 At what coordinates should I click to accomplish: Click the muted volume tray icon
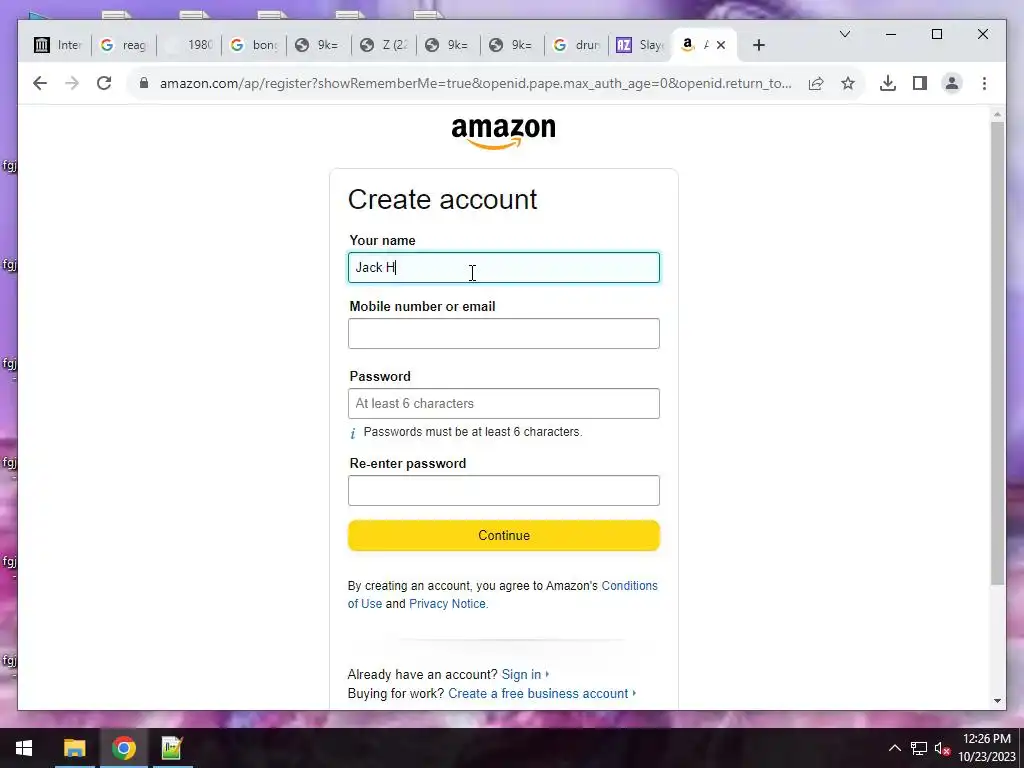point(942,748)
